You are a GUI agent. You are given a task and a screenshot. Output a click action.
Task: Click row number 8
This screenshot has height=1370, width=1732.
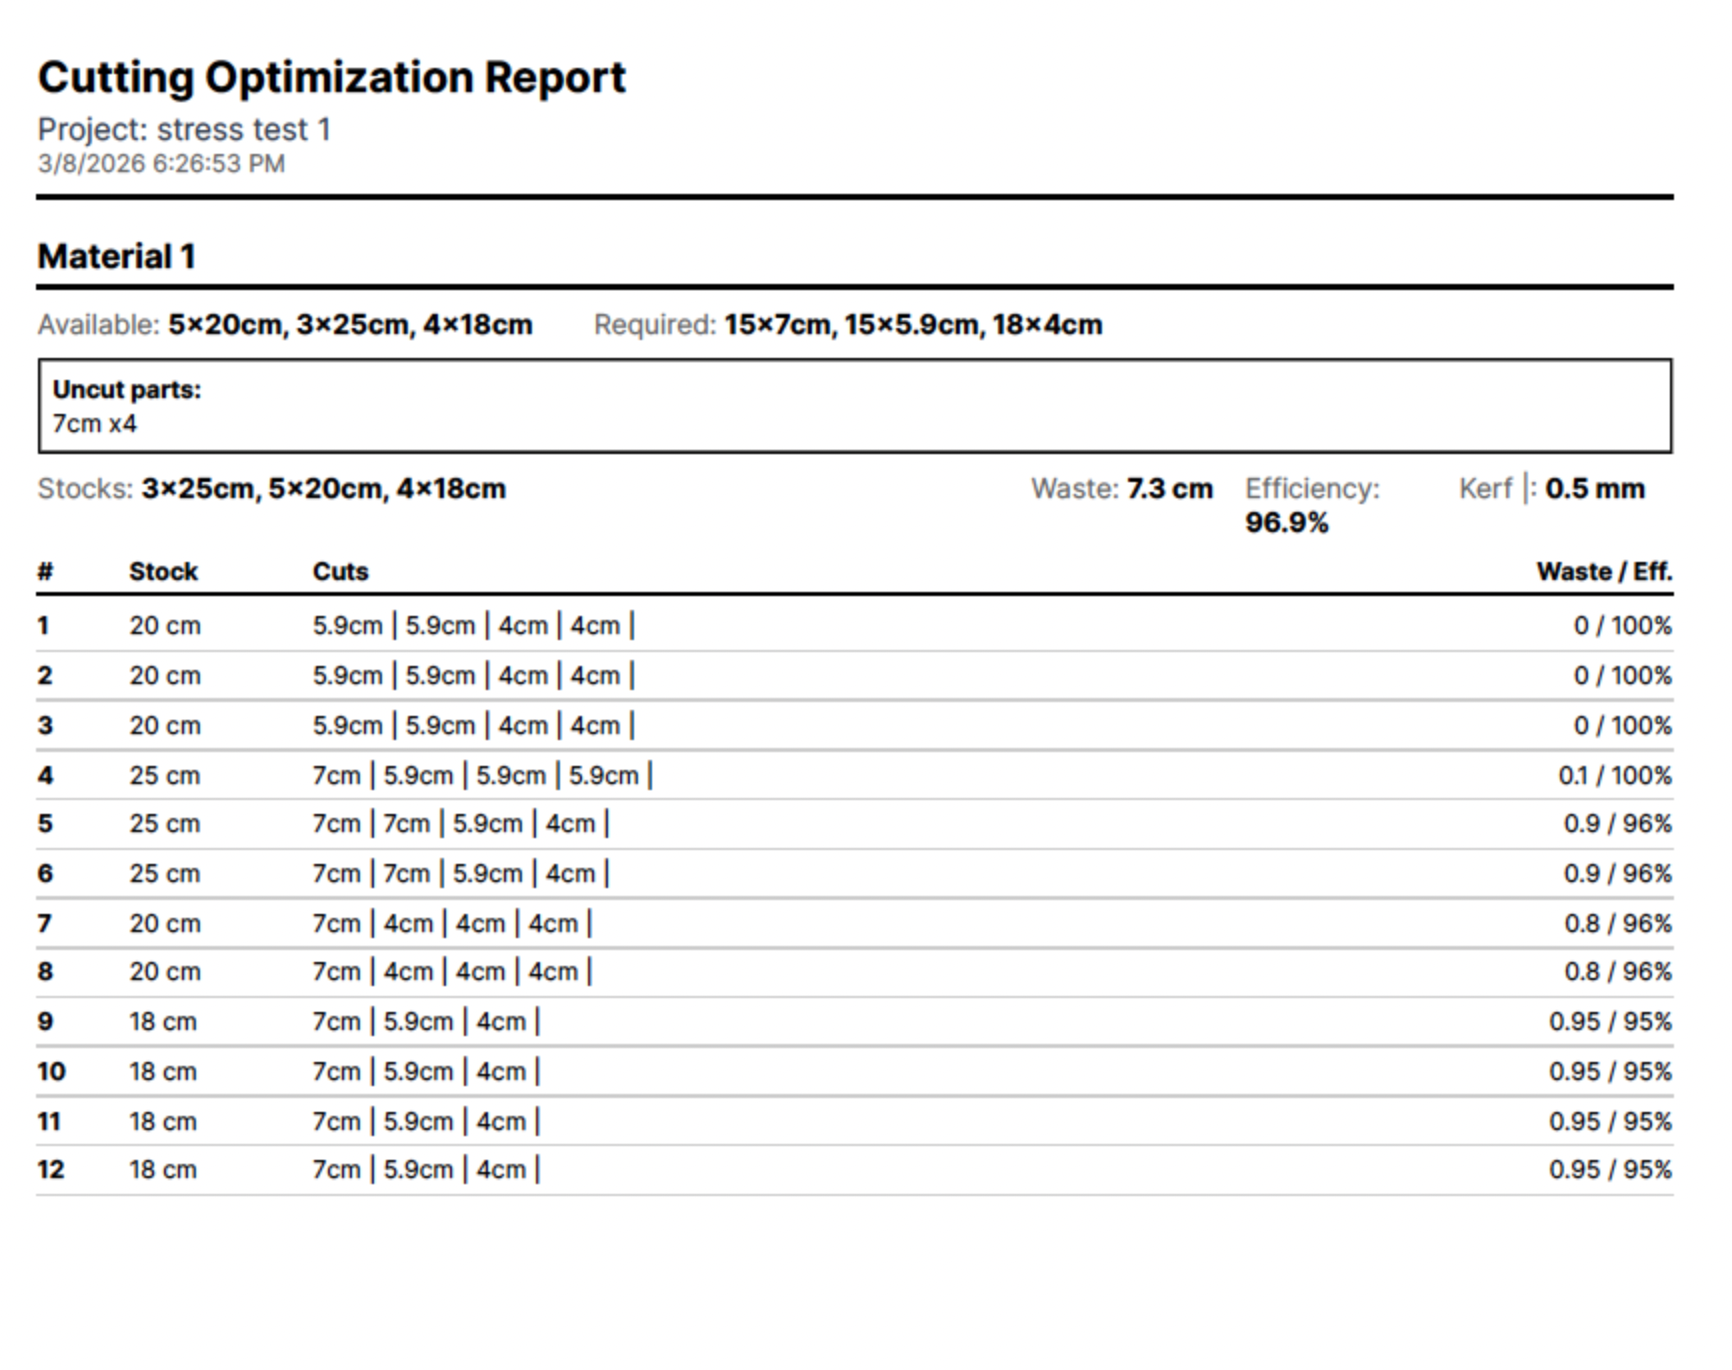[x=45, y=972]
